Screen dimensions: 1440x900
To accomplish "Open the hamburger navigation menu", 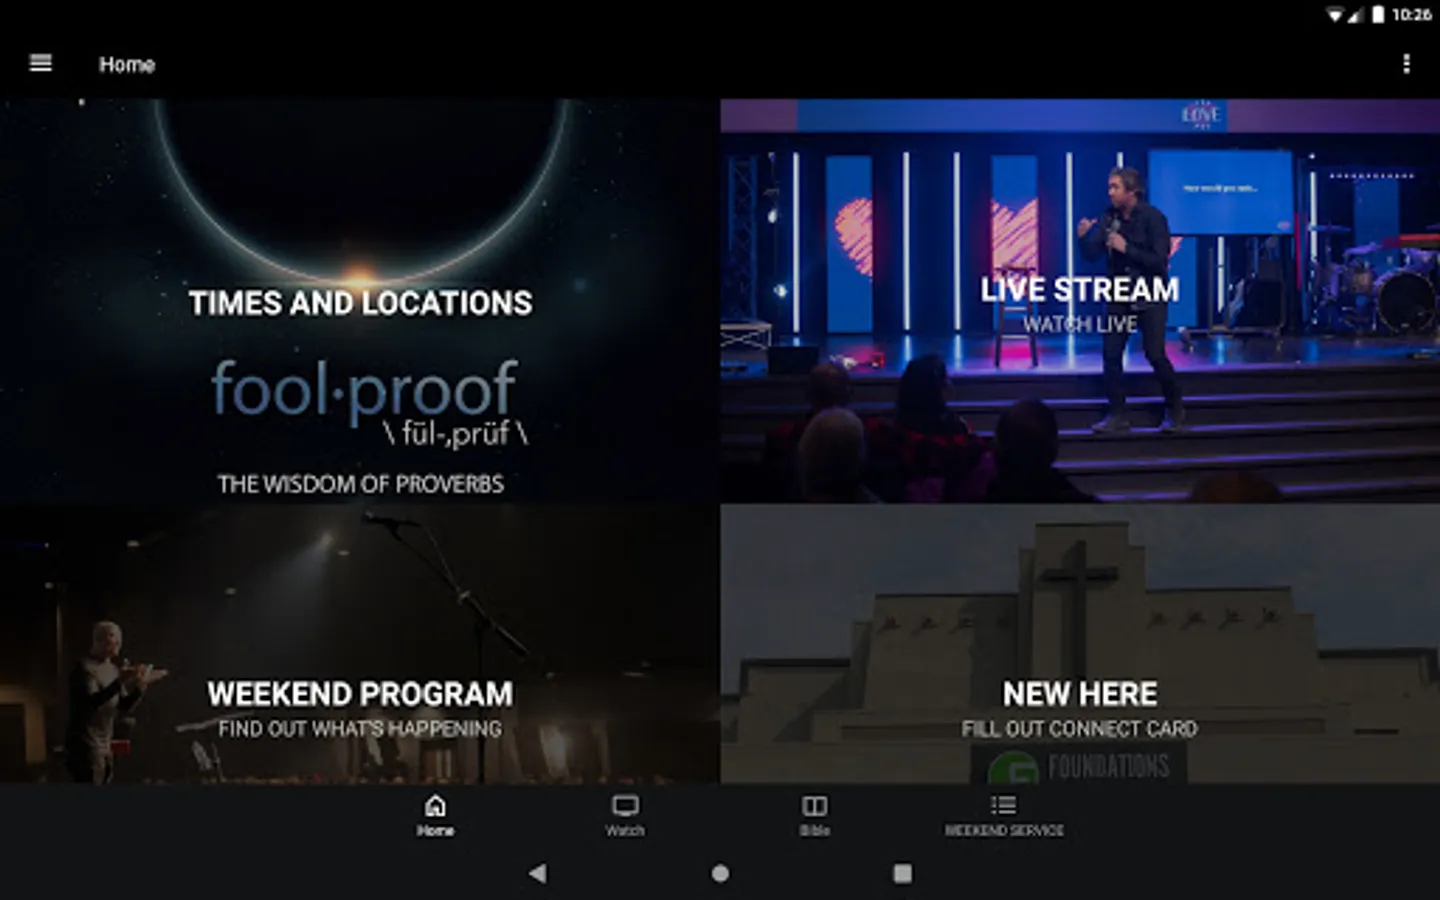I will click(x=41, y=63).
